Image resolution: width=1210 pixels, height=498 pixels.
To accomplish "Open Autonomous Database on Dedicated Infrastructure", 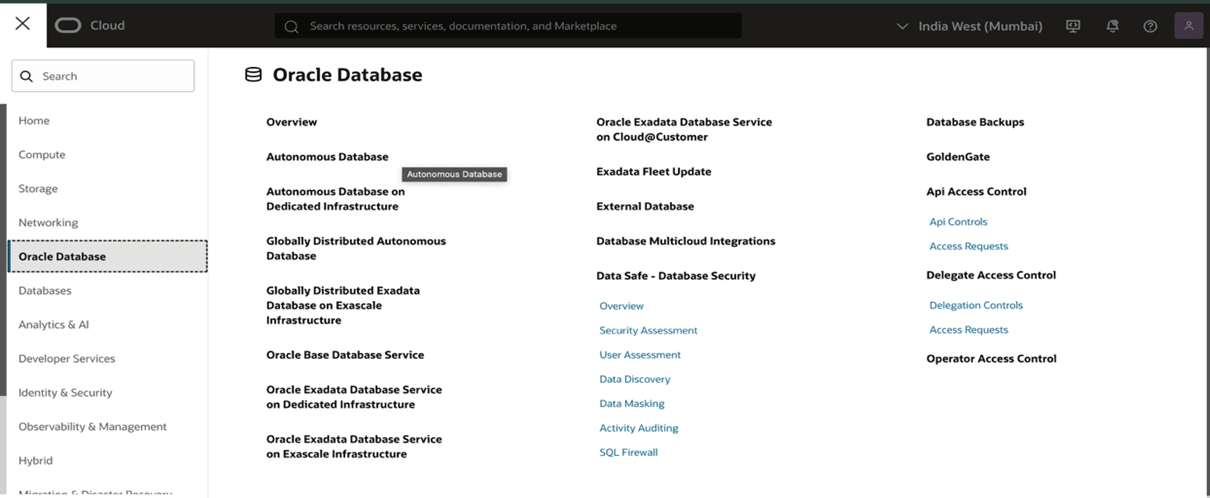I will tap(335, 199).
